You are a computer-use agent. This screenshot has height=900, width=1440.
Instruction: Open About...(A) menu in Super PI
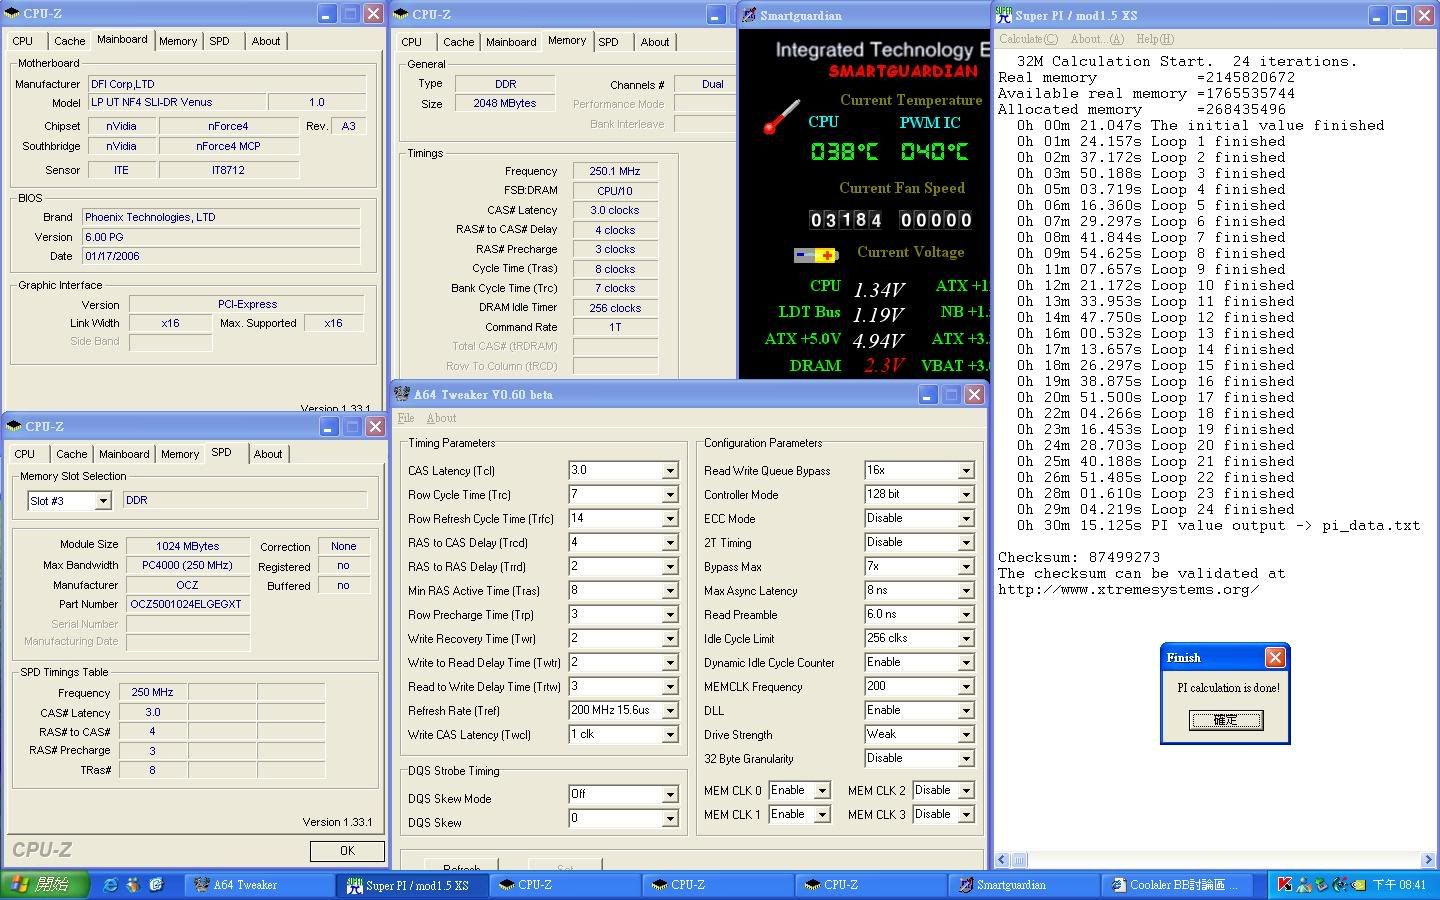[1097, 39]
